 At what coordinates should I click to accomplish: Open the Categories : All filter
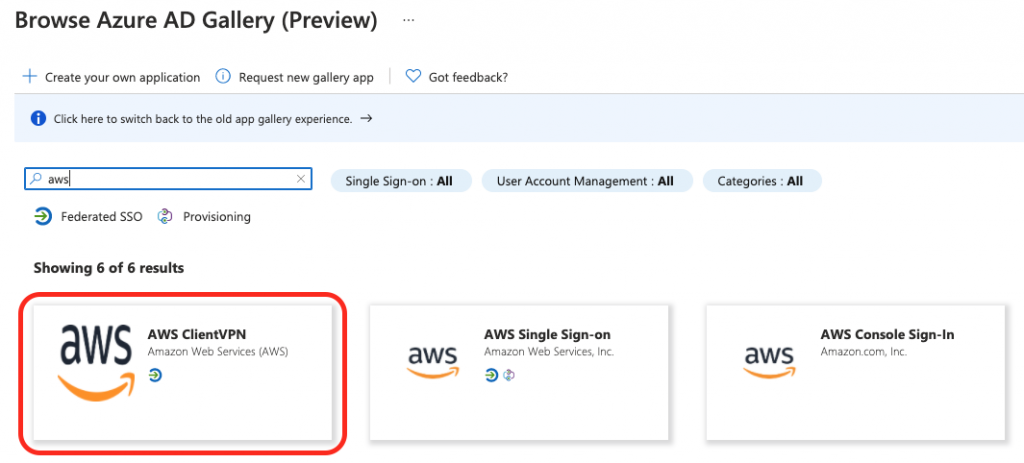click(x=762, y=181)
